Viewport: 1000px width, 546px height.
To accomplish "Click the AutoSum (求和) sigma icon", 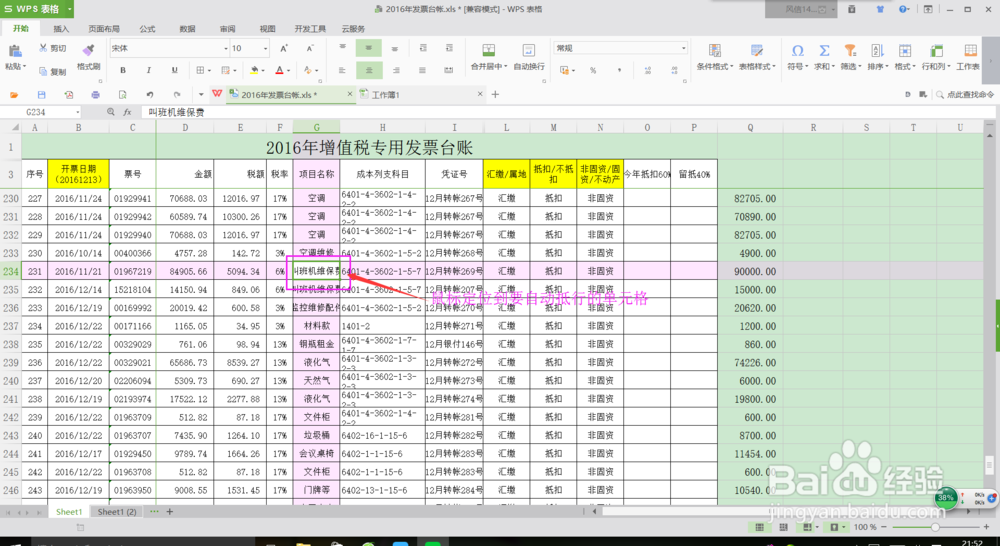I will [x=824, y=51].
